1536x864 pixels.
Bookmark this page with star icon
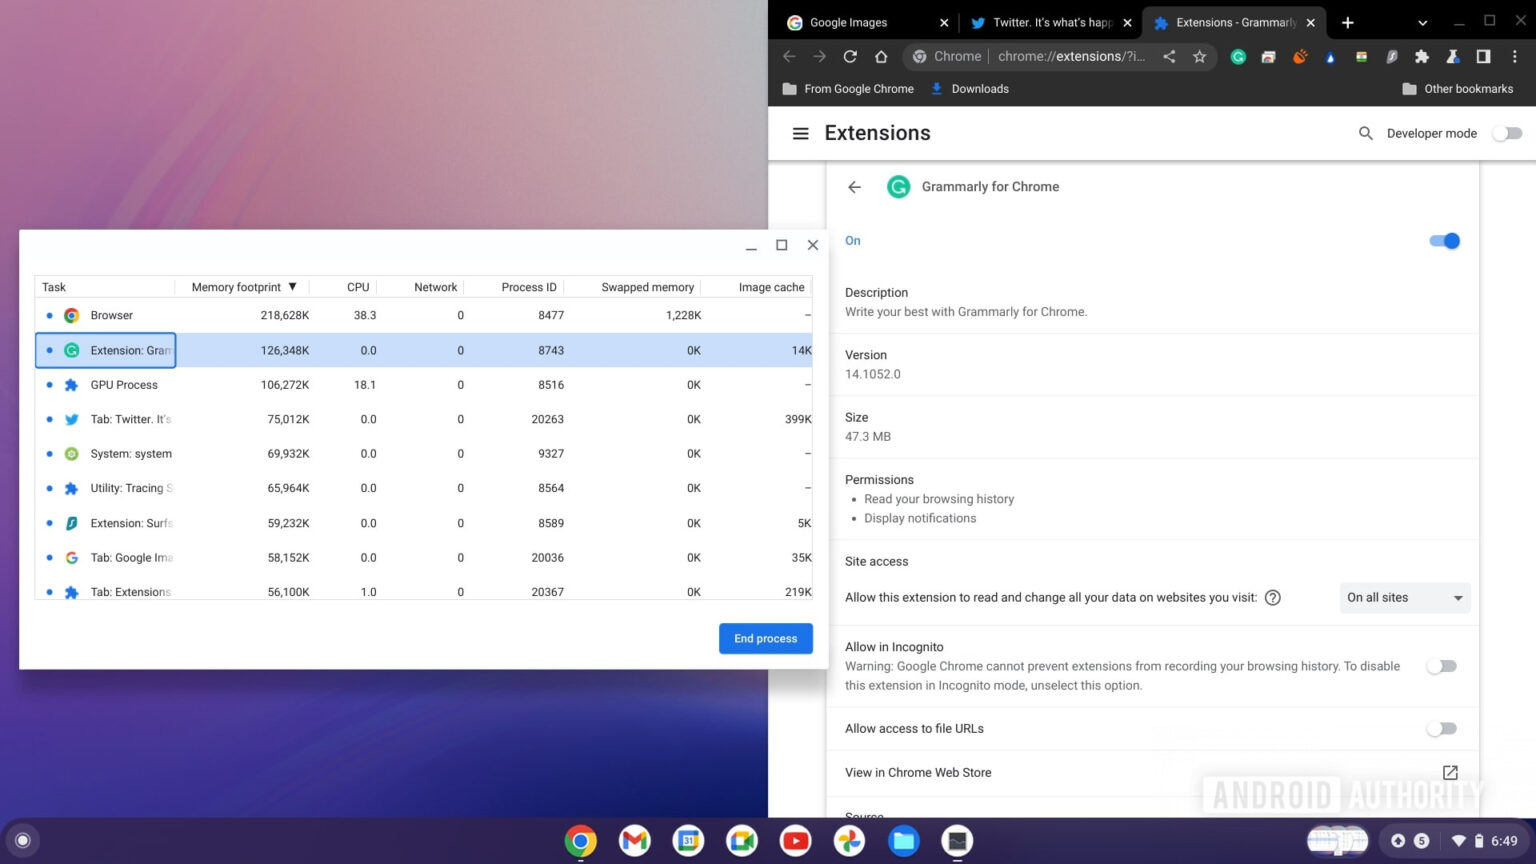point(1200,57)
